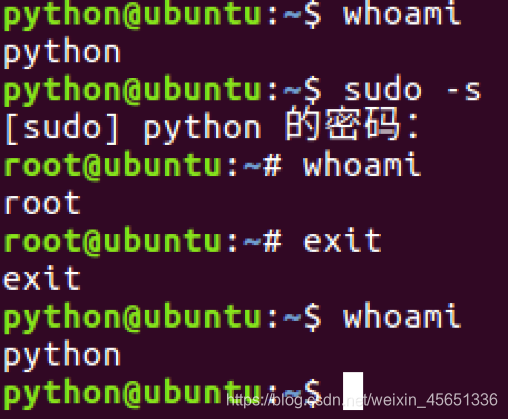Click the 'python@ubuntu' prompt before sudo -s
This screenshot has width=508, height=419.
pos(132,91)
